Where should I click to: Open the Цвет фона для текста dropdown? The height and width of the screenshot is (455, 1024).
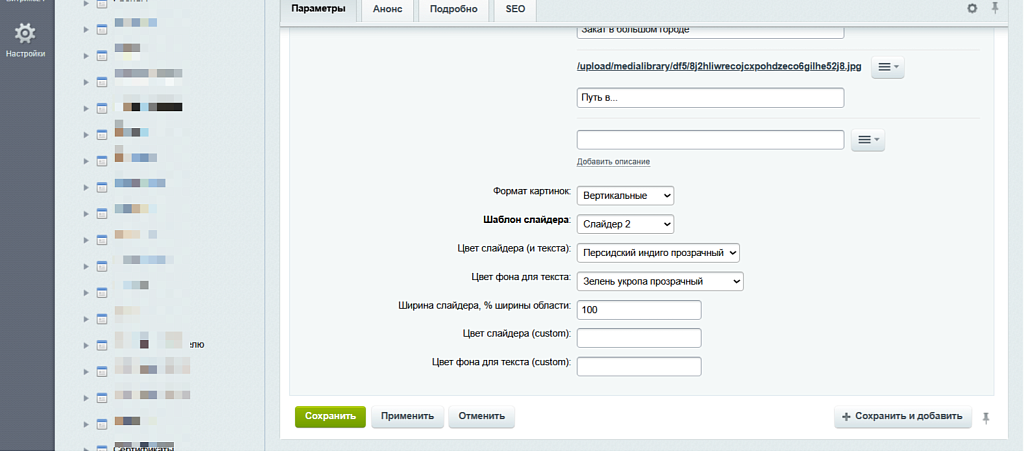[660, 282]
